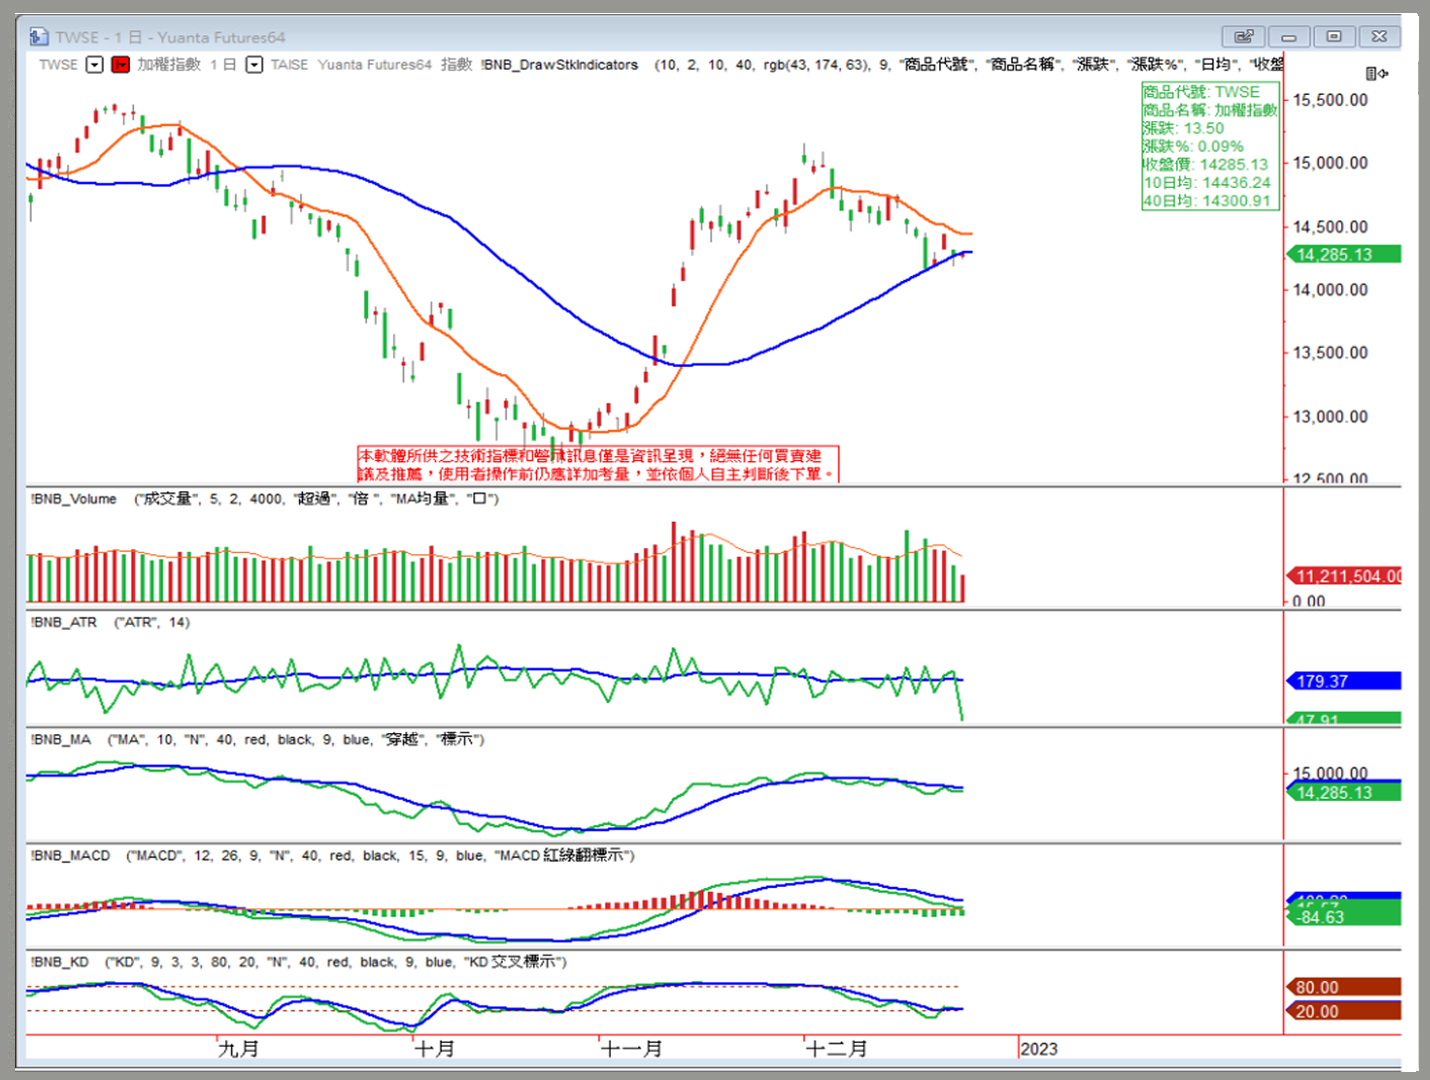Minimize the TWSE chart window
Screen dimensions: 1430x1080
pos(1289,36)
